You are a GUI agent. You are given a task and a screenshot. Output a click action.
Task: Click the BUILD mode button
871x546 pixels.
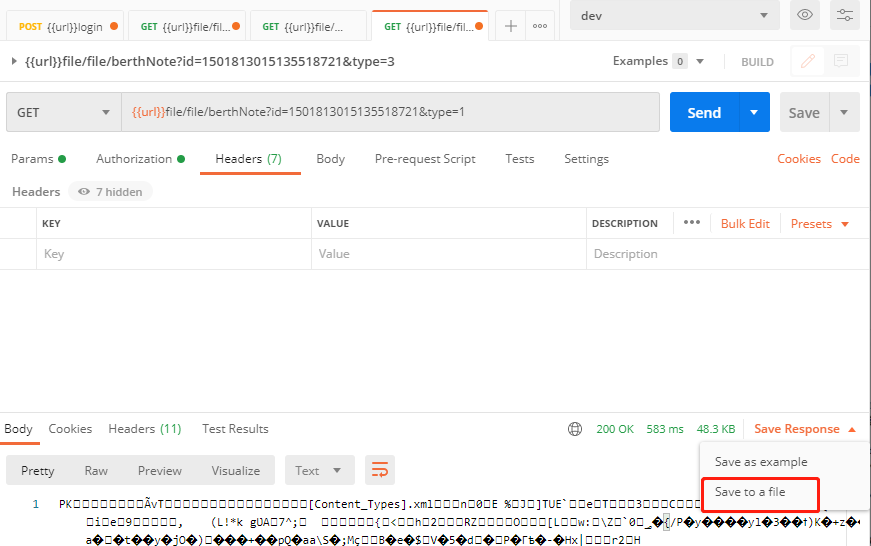pyautogui.click(x=757, y=62)
